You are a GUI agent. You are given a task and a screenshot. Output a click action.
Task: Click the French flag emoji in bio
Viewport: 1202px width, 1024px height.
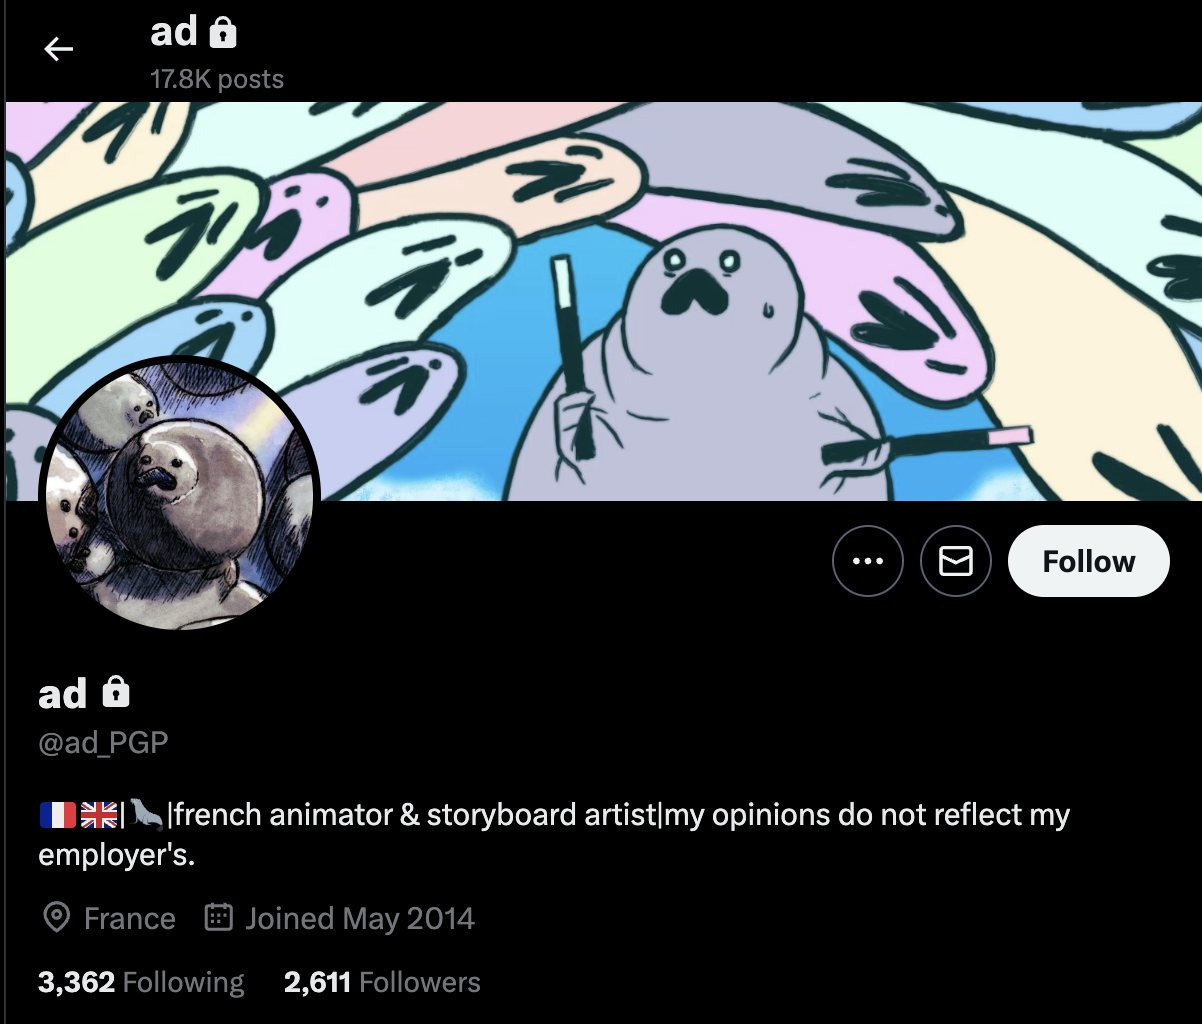[x=58, y=815]
